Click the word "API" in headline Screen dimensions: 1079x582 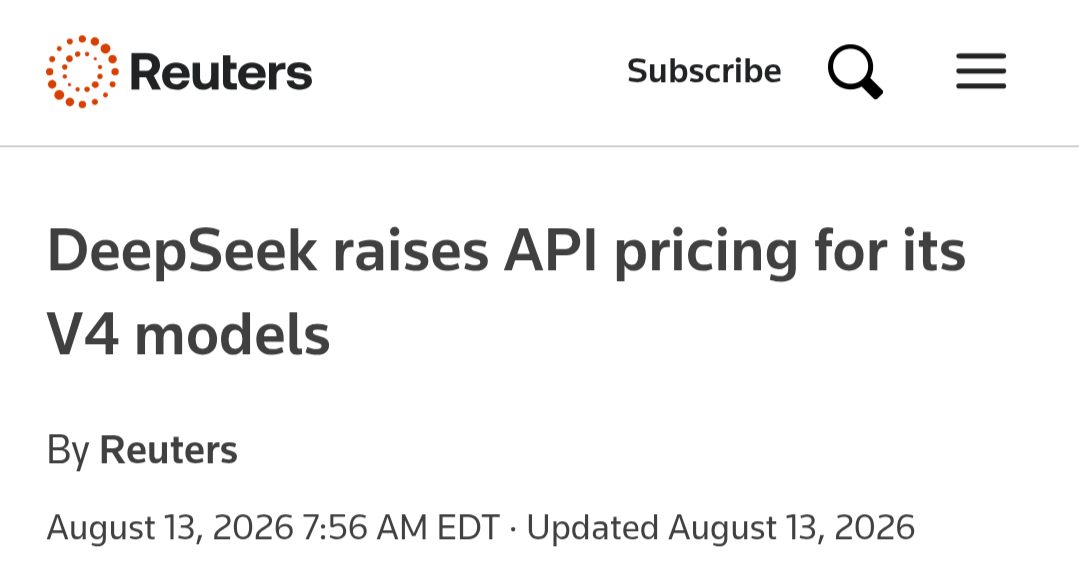551,251
